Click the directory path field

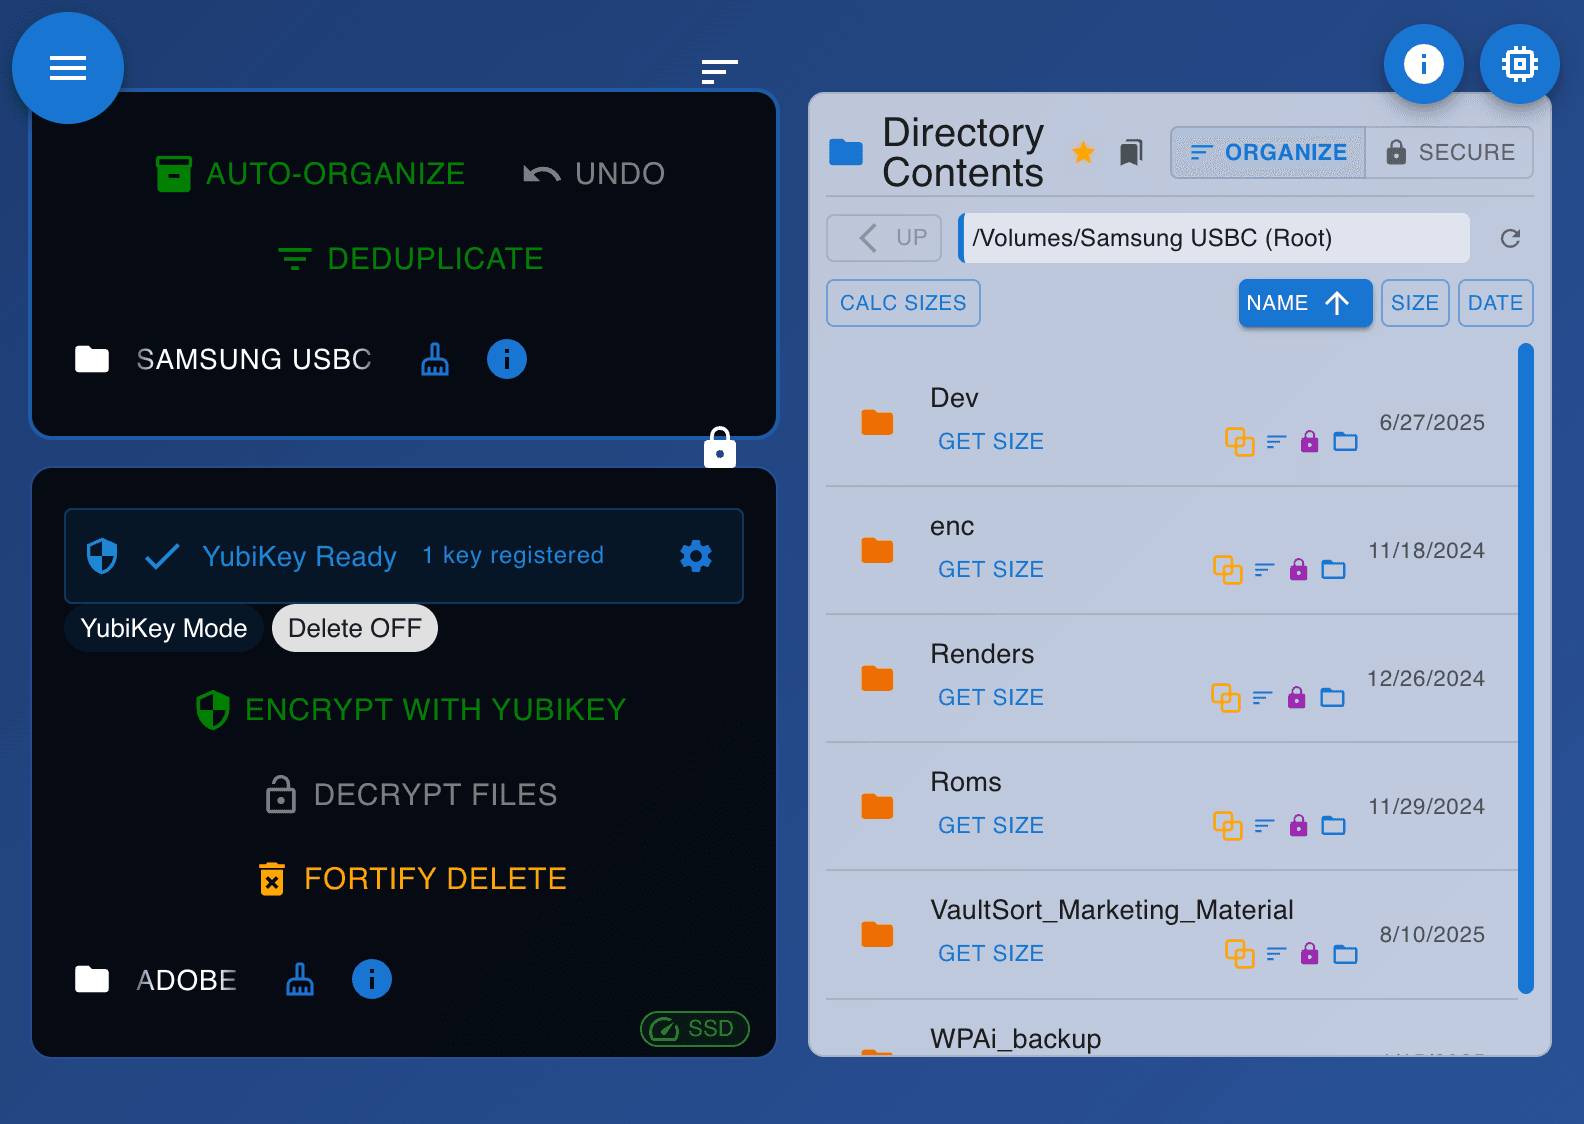(x=1214, y=238)
